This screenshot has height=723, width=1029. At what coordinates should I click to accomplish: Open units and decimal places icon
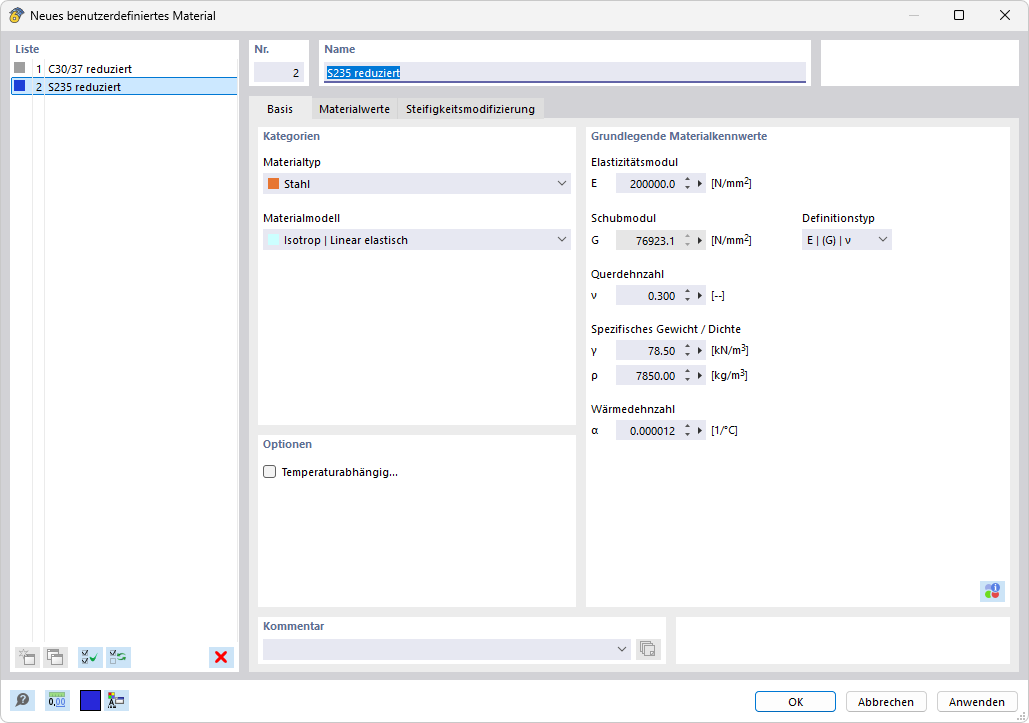click(x=57, y=701)
